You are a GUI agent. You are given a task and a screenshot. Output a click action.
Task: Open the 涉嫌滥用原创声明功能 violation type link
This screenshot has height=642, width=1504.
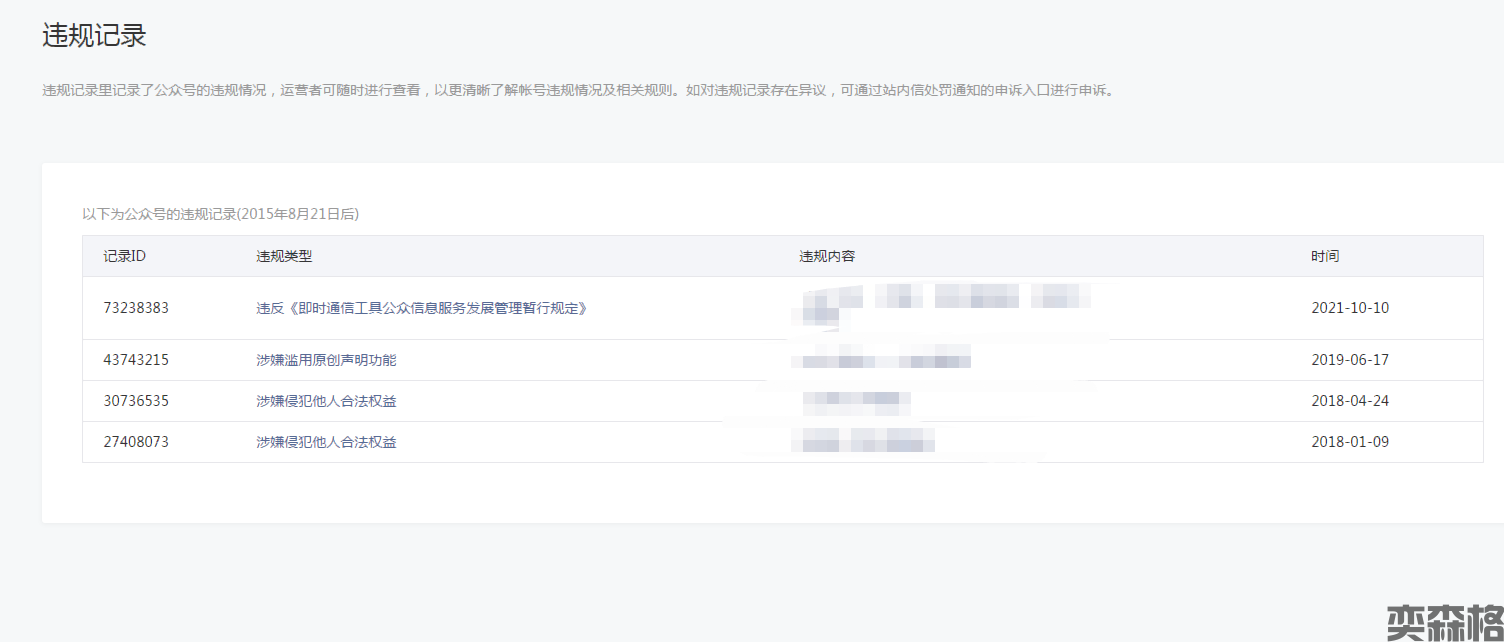[326, 360]
